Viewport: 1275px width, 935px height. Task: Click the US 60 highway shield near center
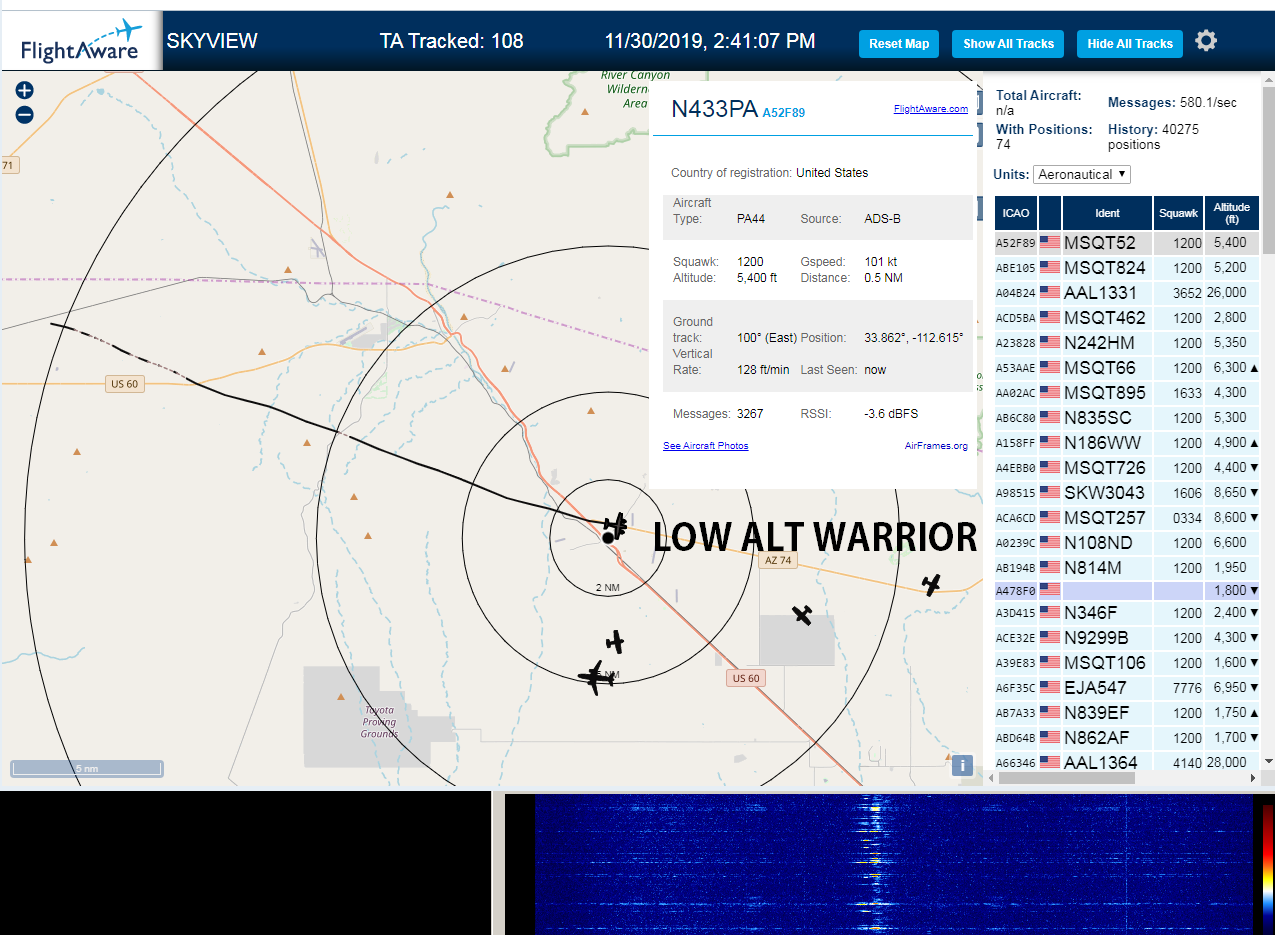745,678
